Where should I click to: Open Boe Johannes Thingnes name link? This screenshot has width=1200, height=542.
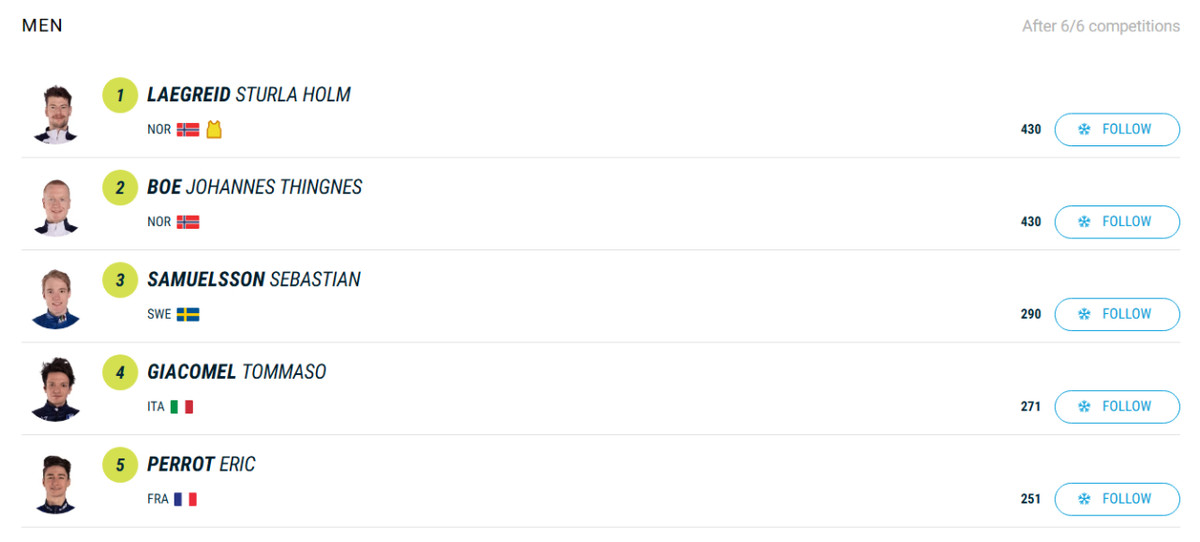(254, 187)
